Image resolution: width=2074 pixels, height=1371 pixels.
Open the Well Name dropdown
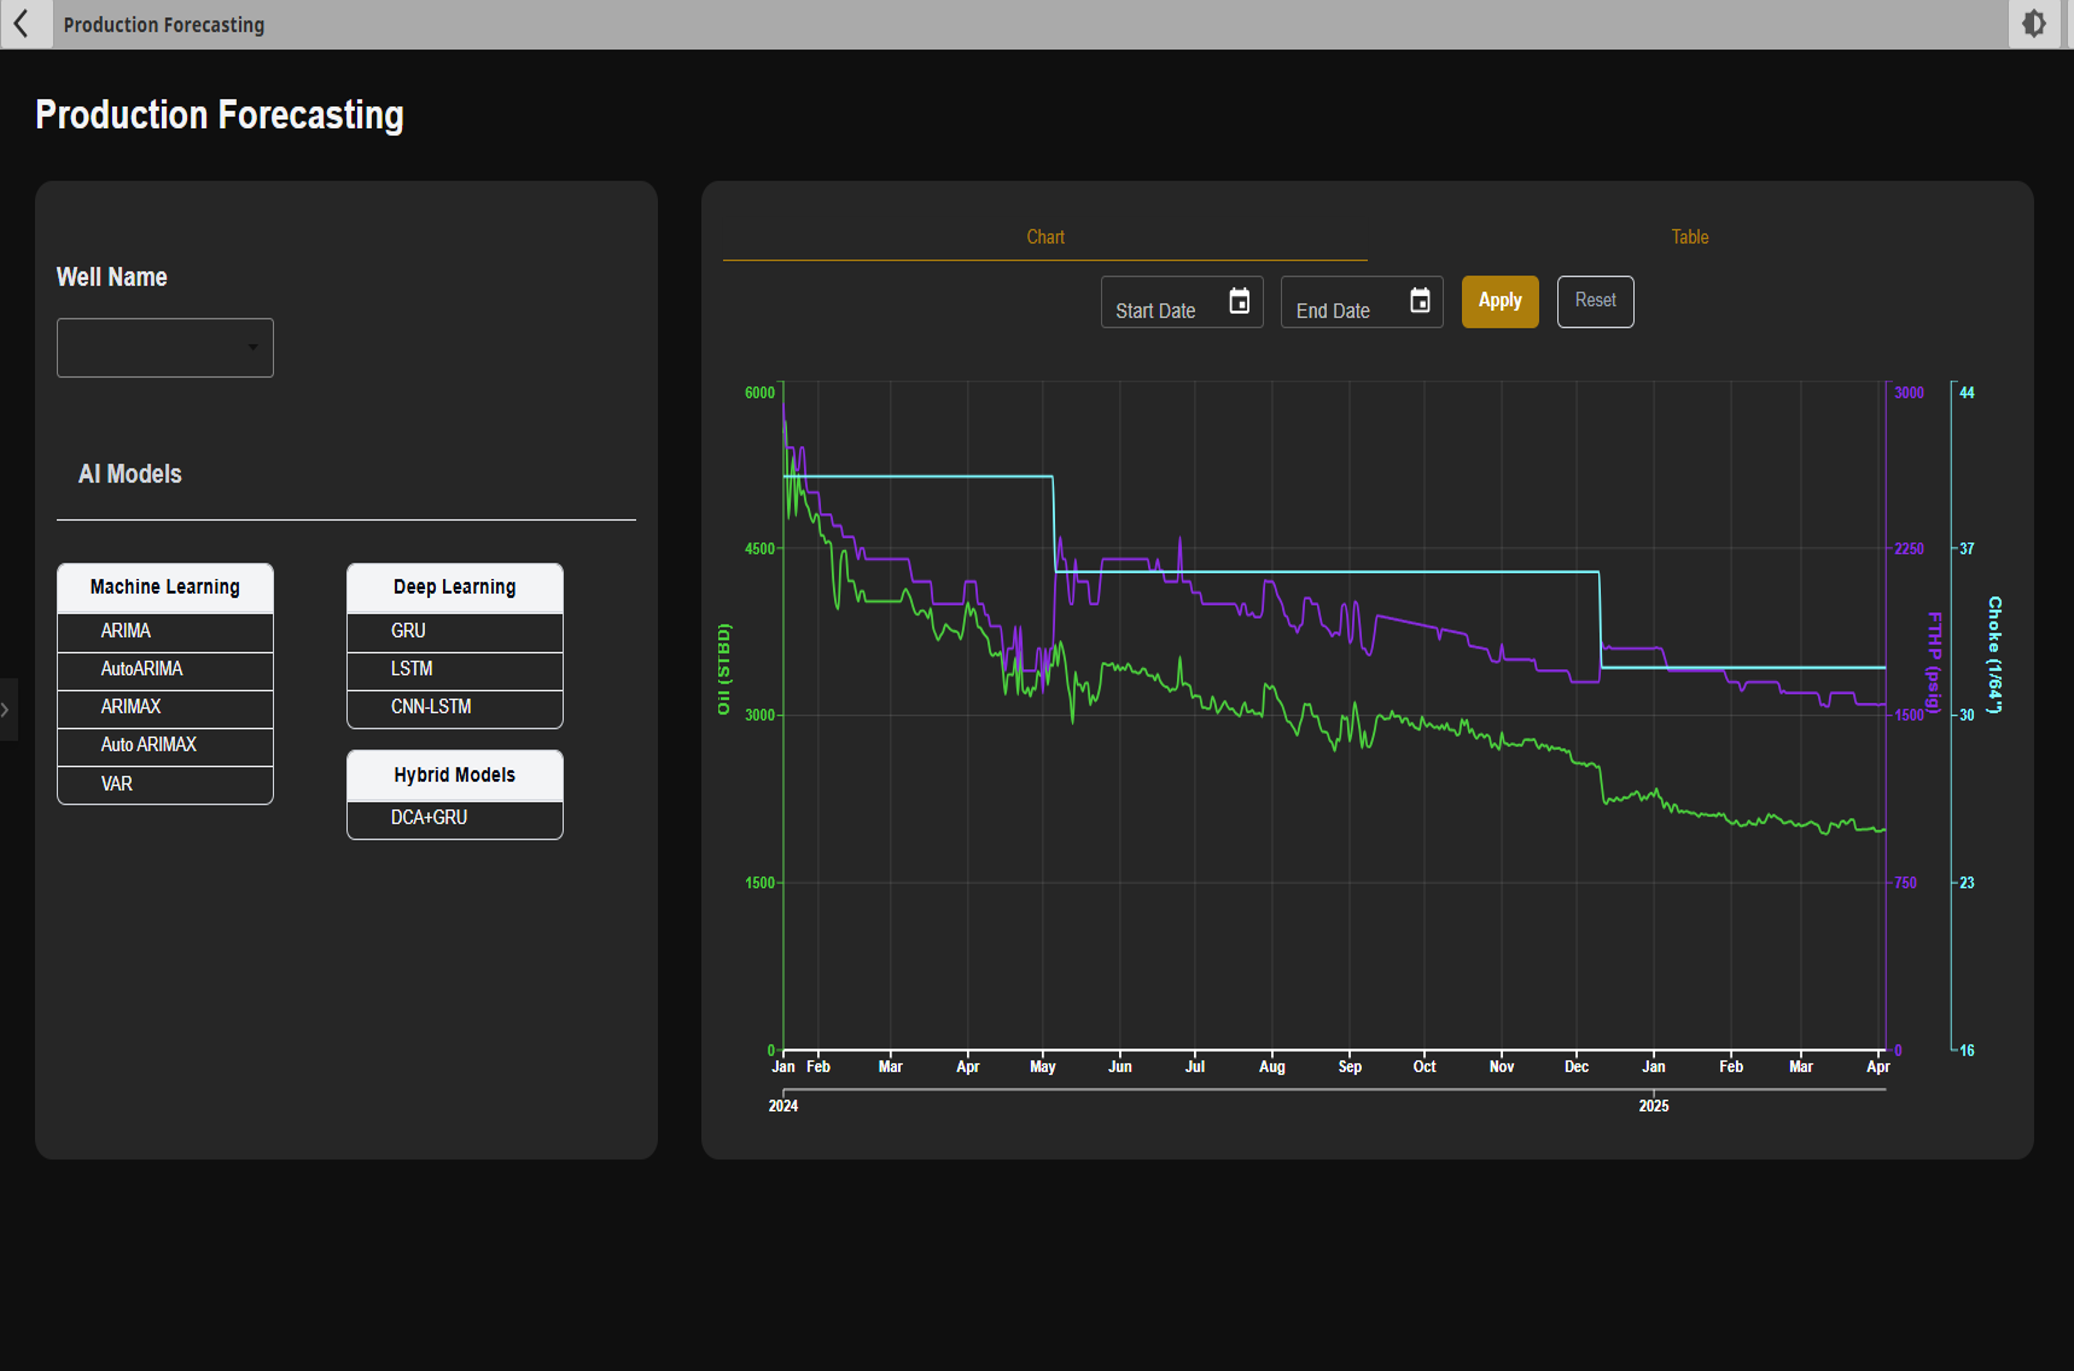click(165, 347)
